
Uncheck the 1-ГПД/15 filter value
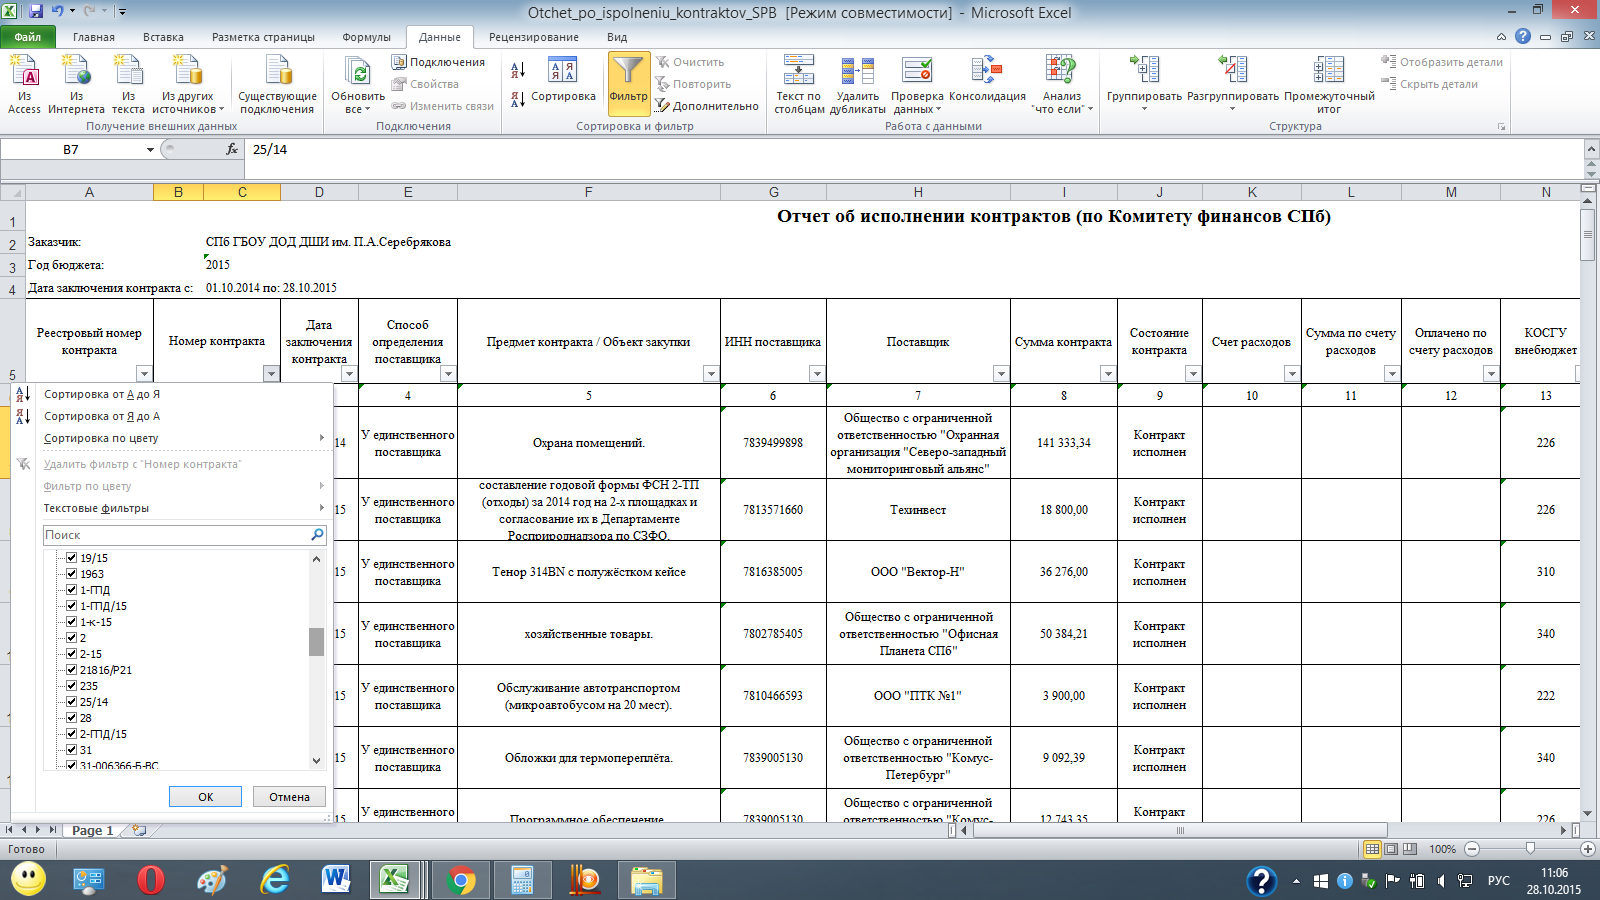coord(72,606)
